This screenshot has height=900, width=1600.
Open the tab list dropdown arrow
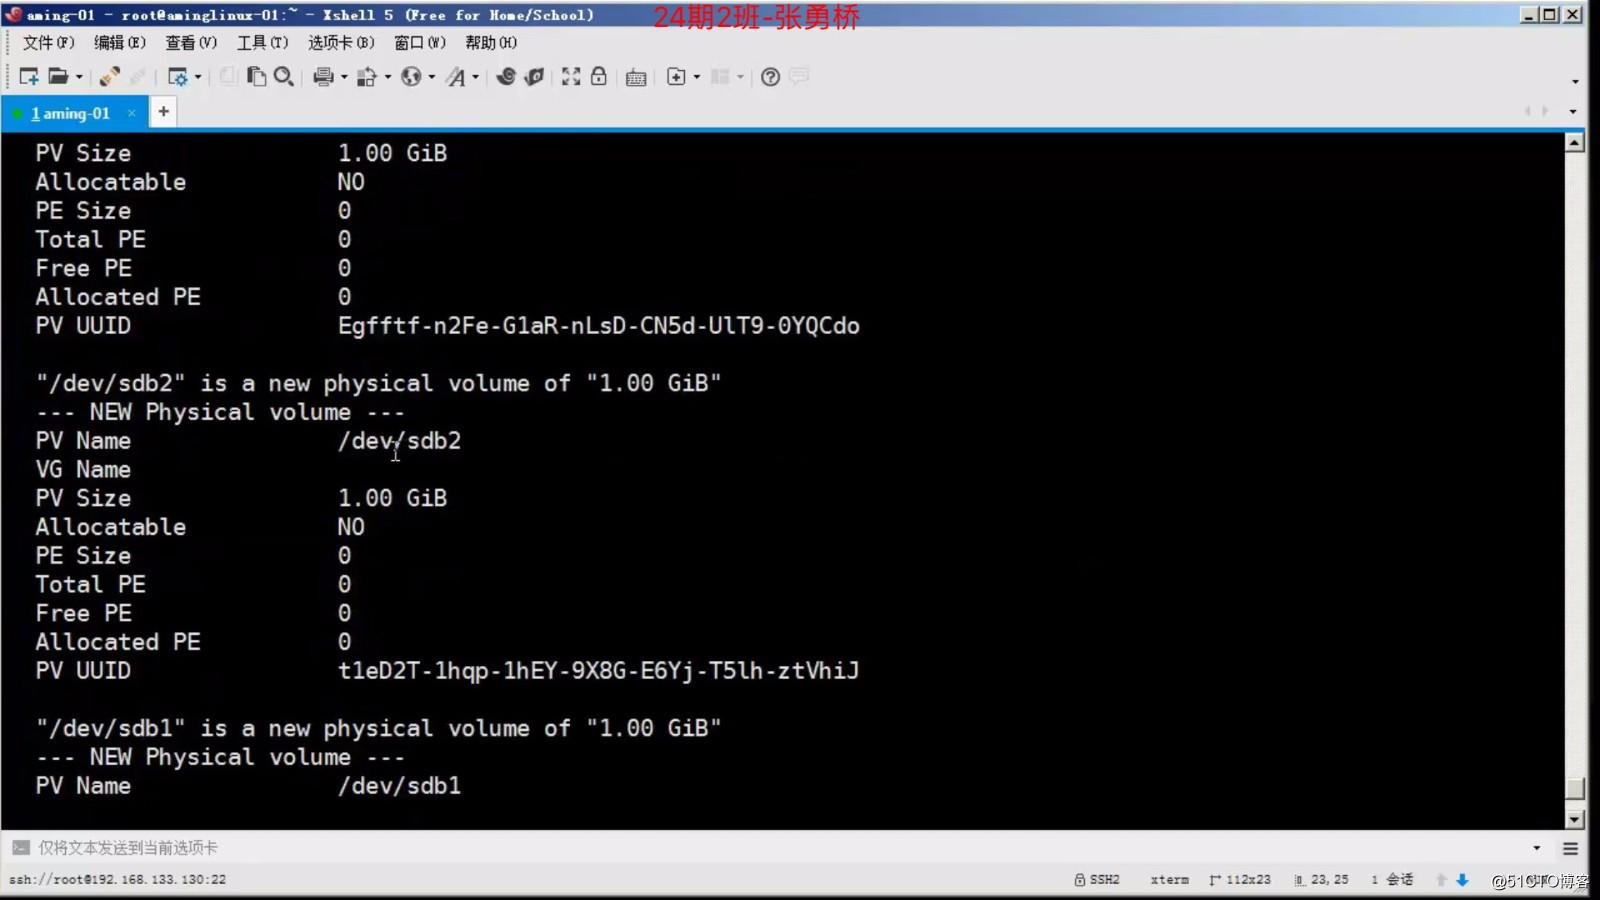1573,112
